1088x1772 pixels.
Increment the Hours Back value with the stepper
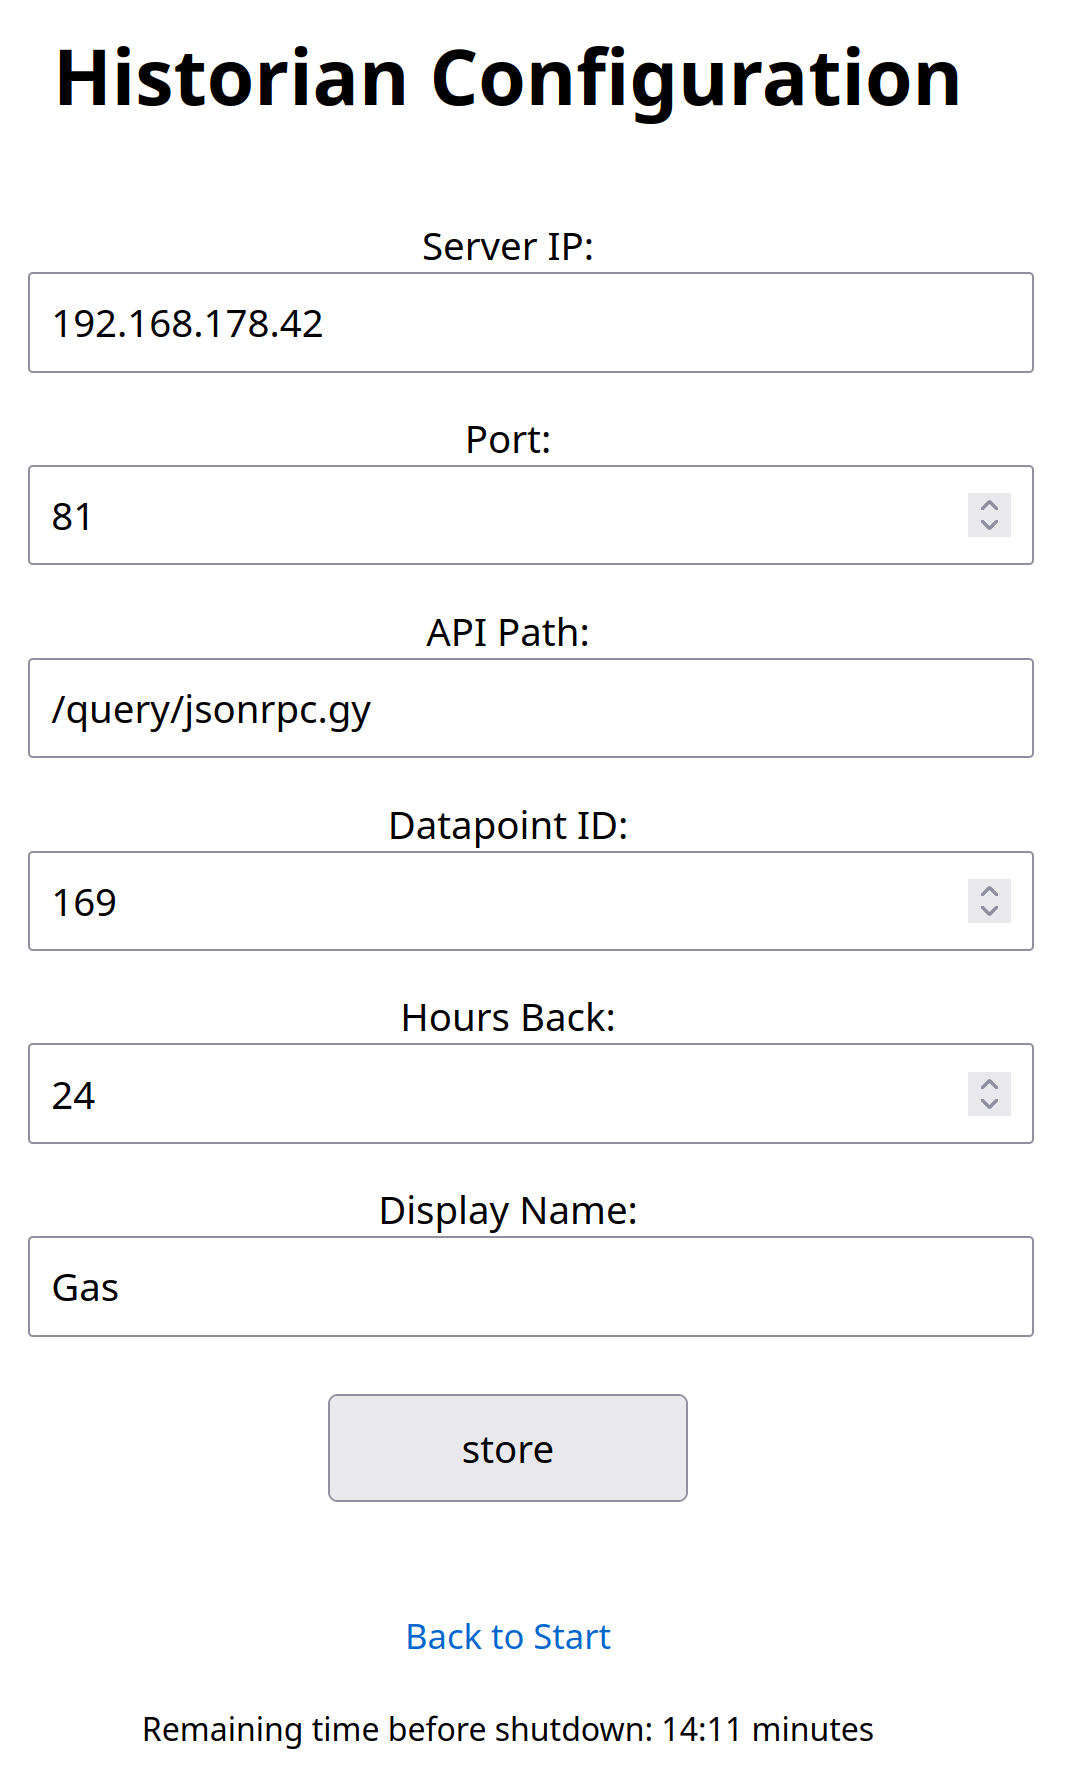click(989, 1085)
